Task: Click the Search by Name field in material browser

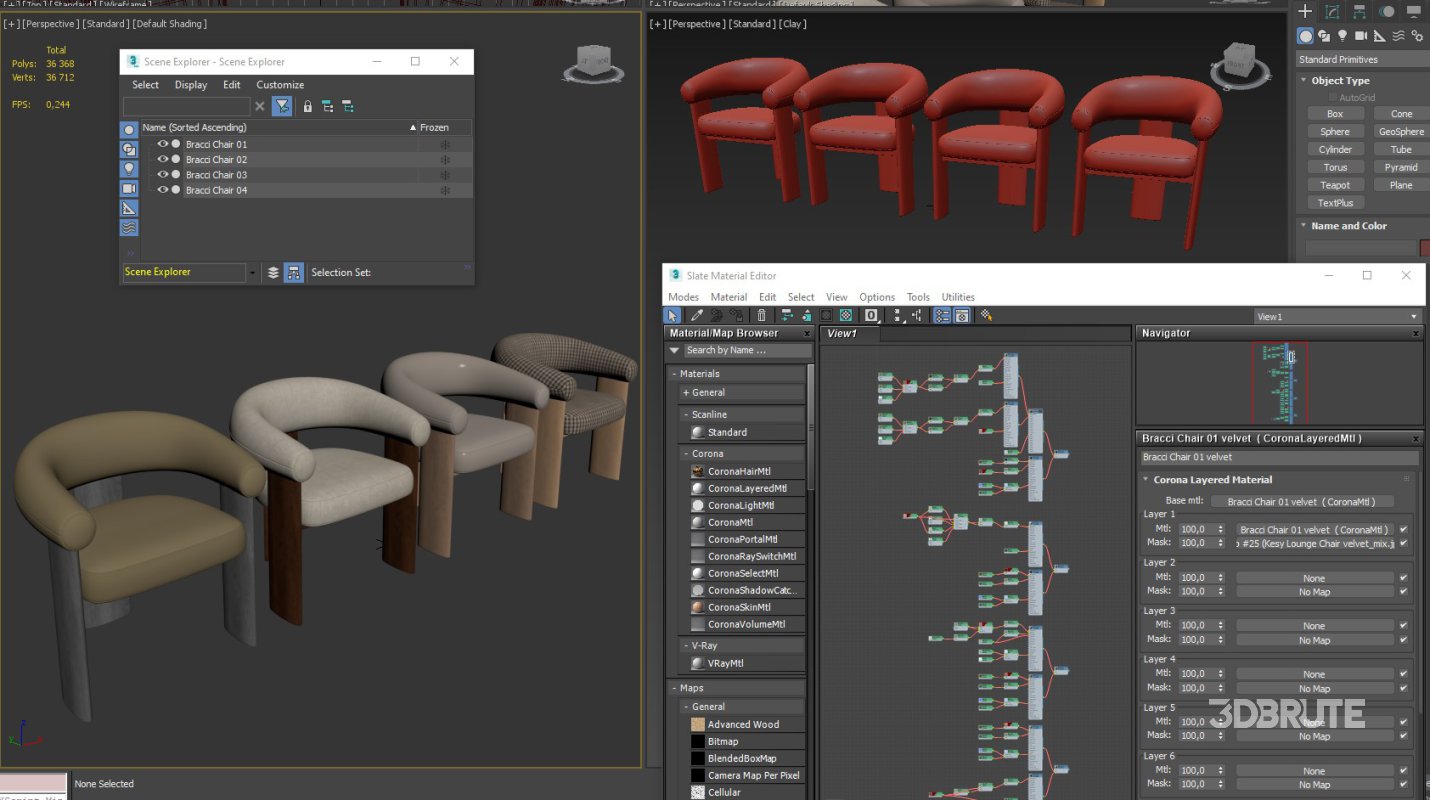Action: tap(745, 350)
